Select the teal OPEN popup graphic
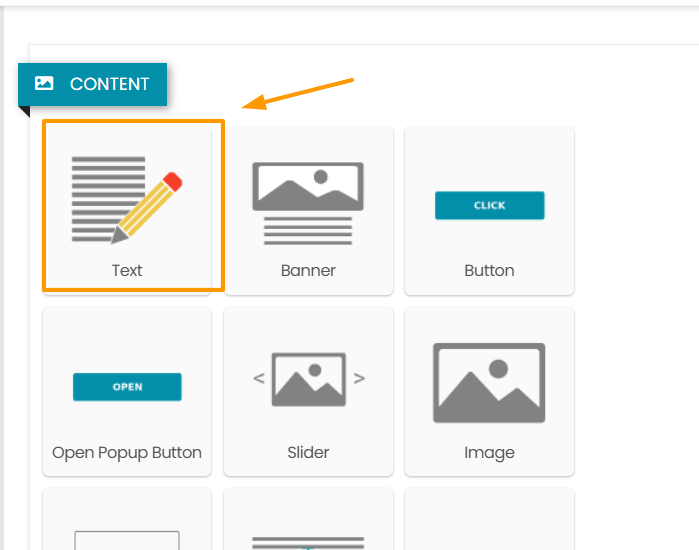 (x=127, y=387)
